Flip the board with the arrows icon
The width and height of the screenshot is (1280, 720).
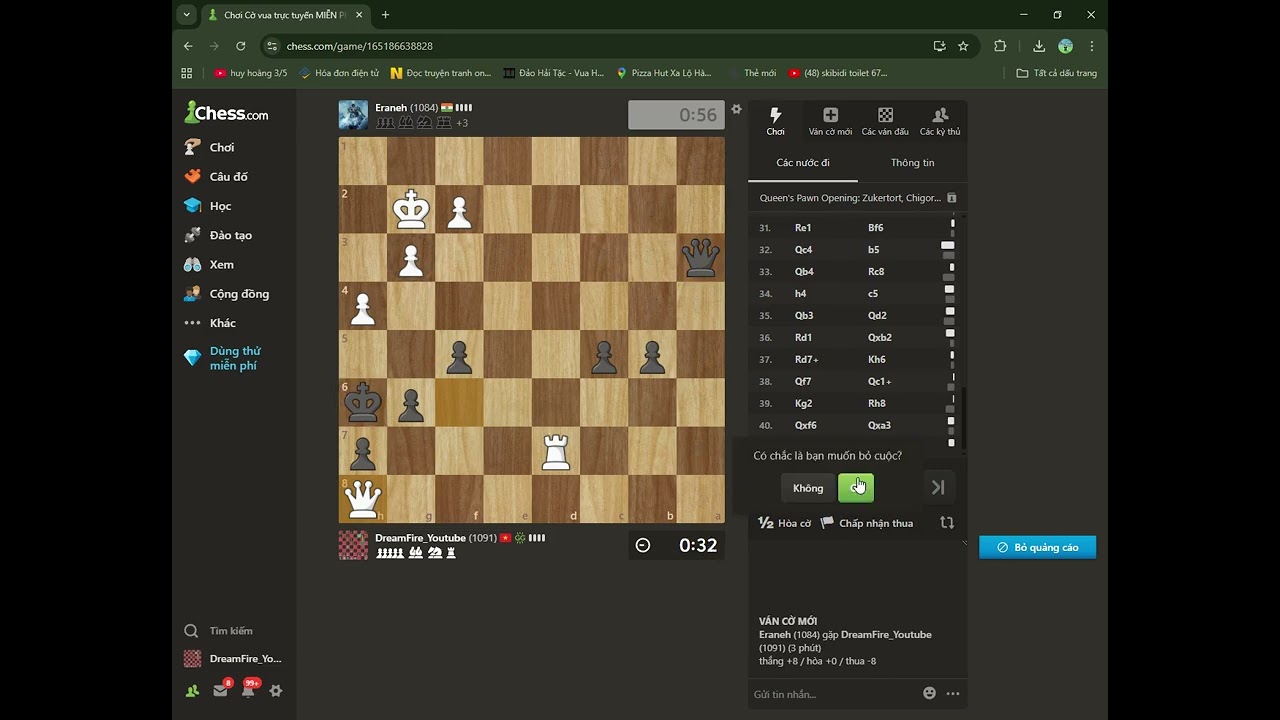[947, 523]
